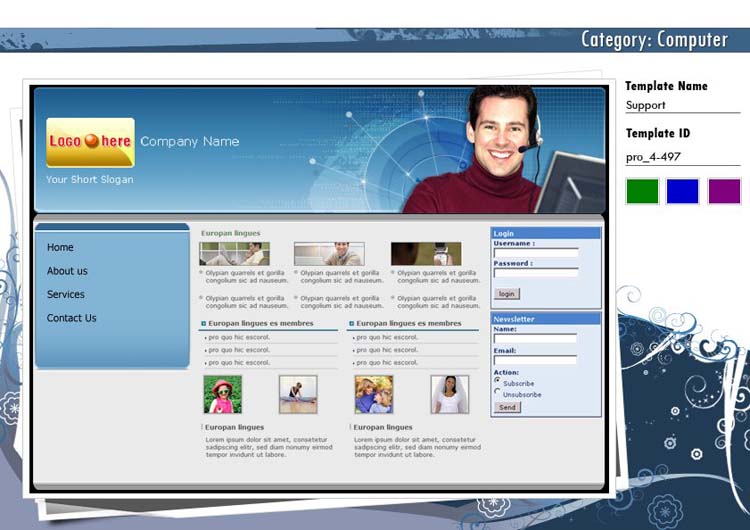Open the girl in pink hat thumbnail
The height and width of the screenshot is (530, 750).
click(223, 395)
